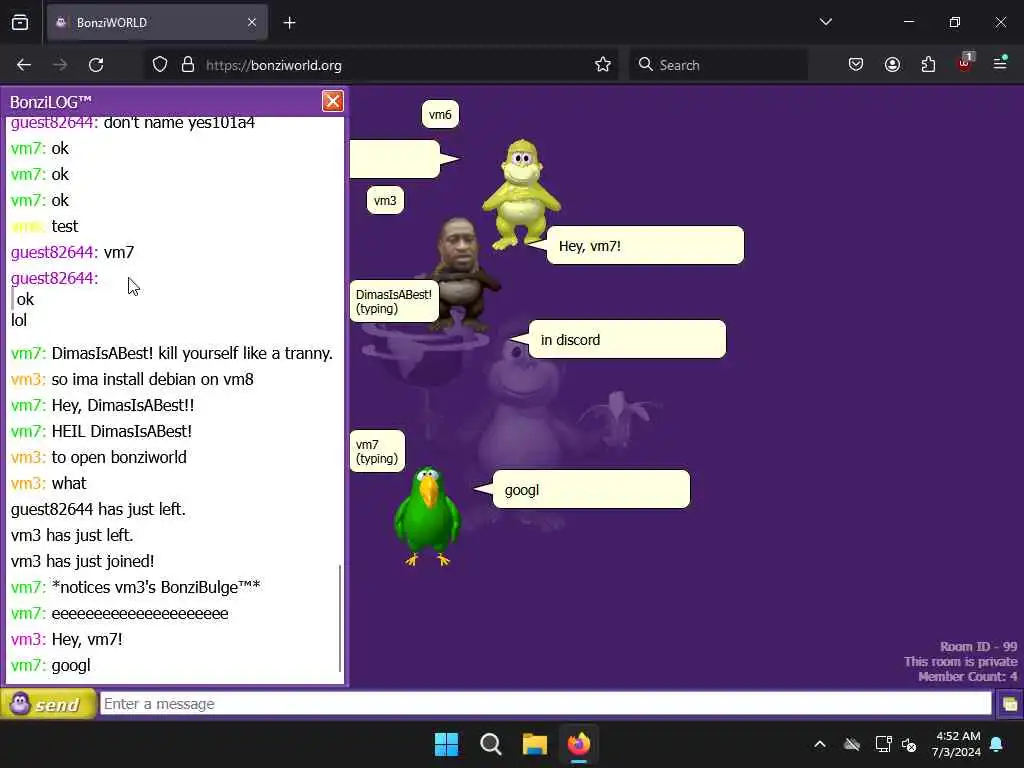Toggle the chat log button beside message box

coord(1009,704)
